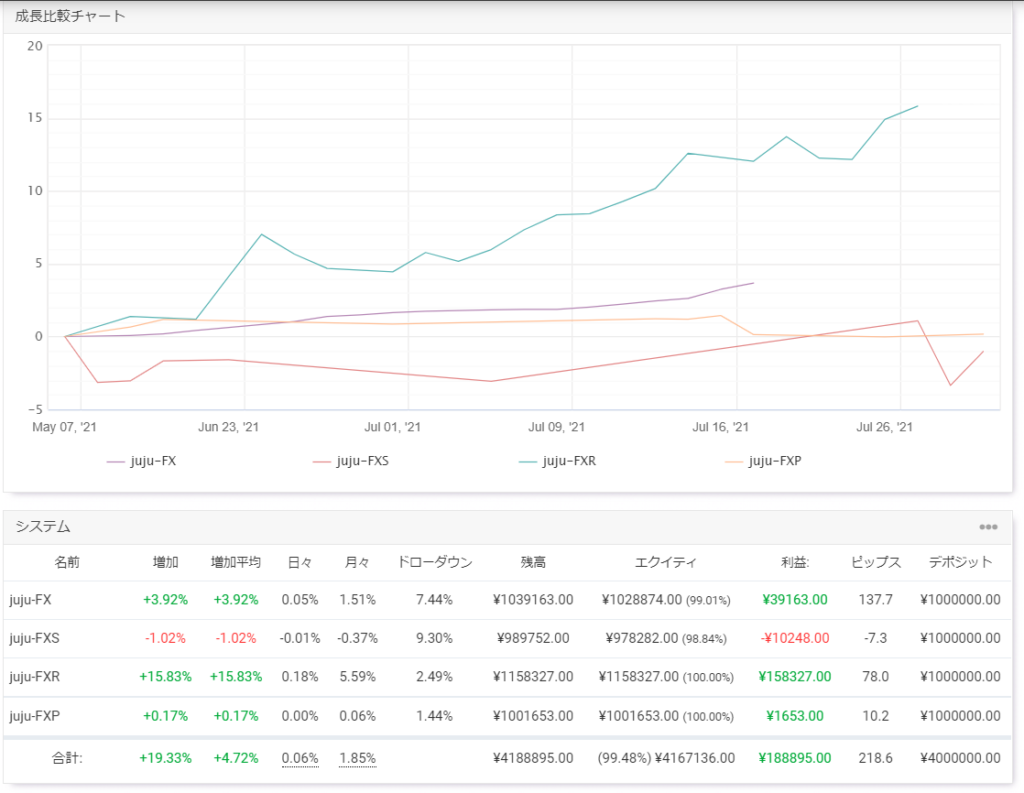Open juju-FXR system row in table
1024x793 pixels.
(x=34, y=676)
